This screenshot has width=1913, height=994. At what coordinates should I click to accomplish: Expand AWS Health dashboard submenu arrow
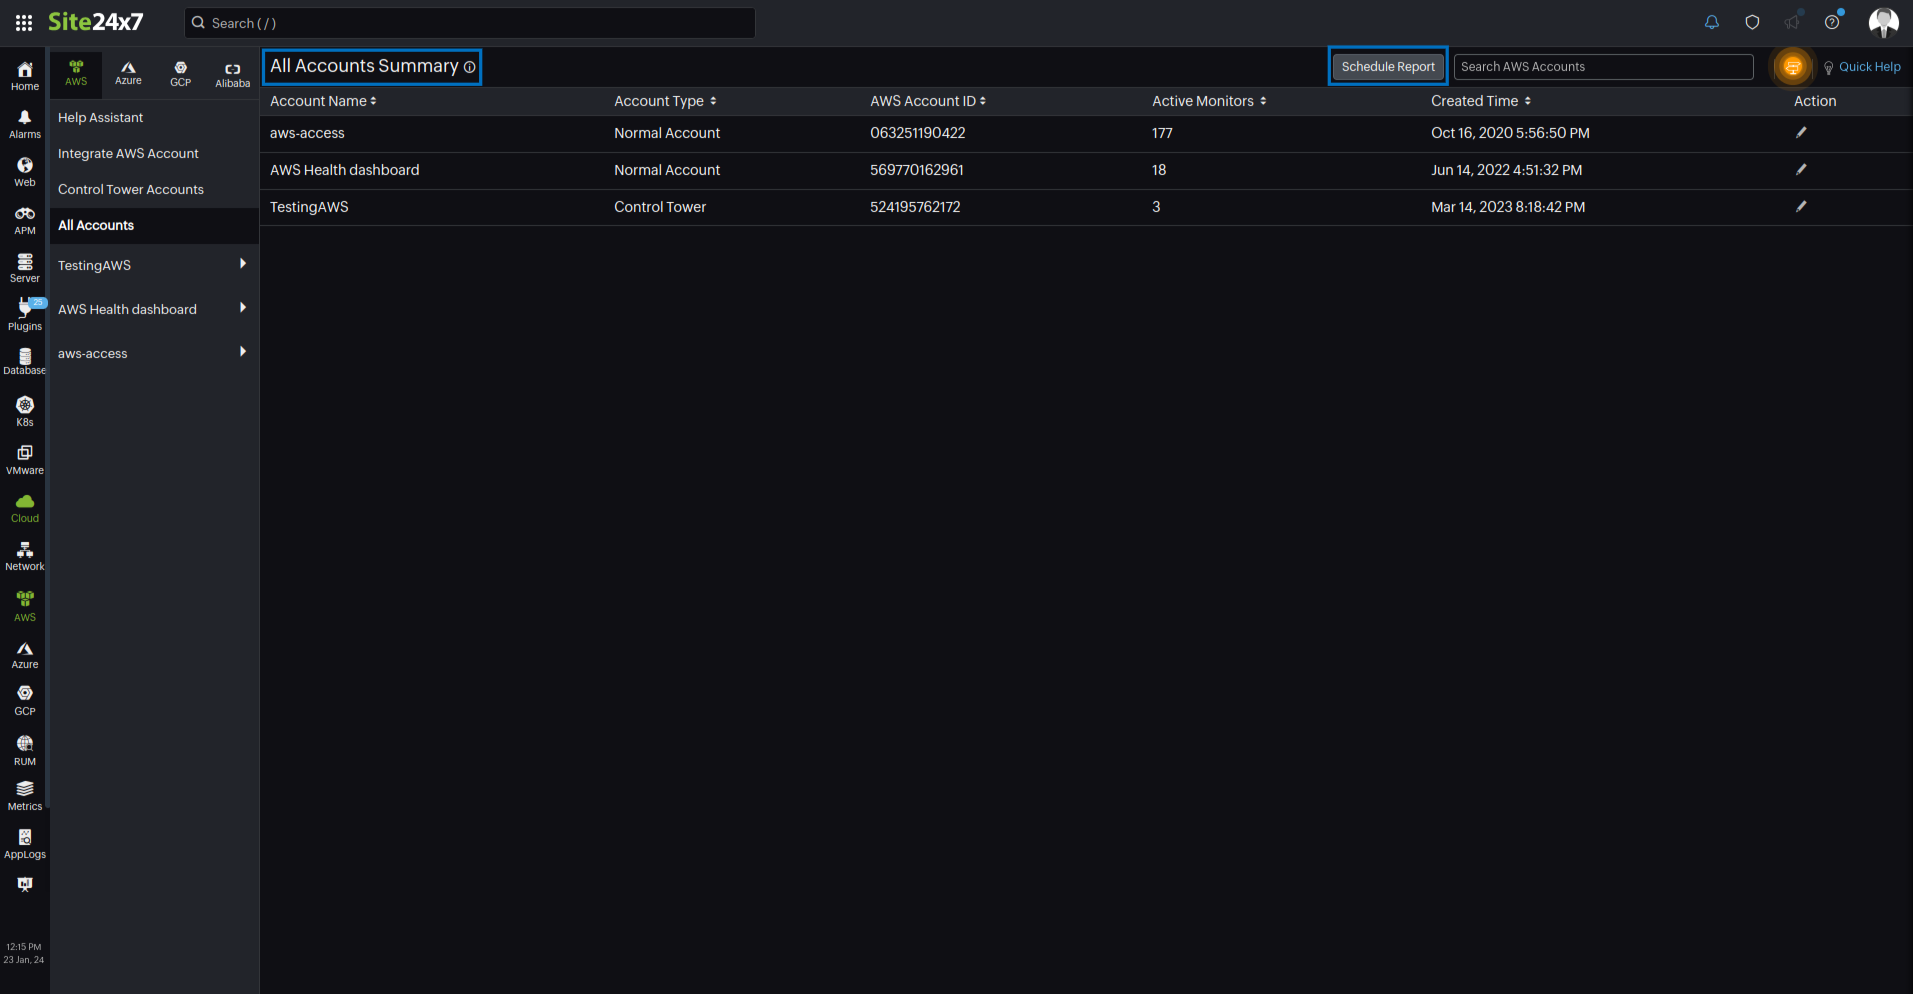click(242, 308)
